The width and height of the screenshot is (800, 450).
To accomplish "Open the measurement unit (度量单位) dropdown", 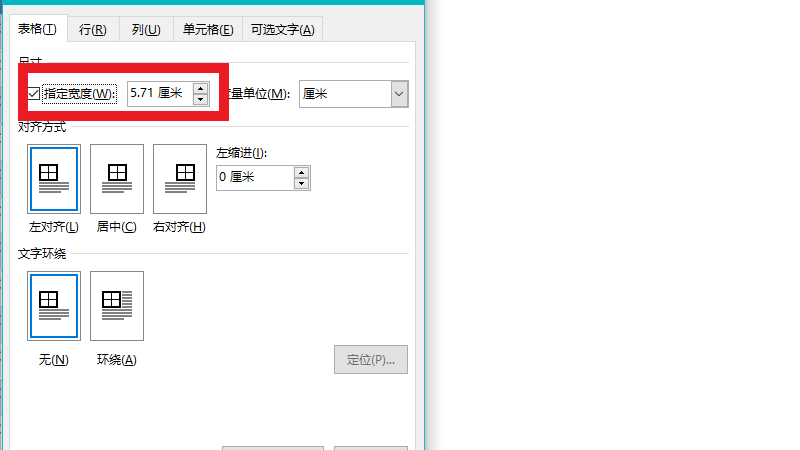I will [x=399, y=94].
